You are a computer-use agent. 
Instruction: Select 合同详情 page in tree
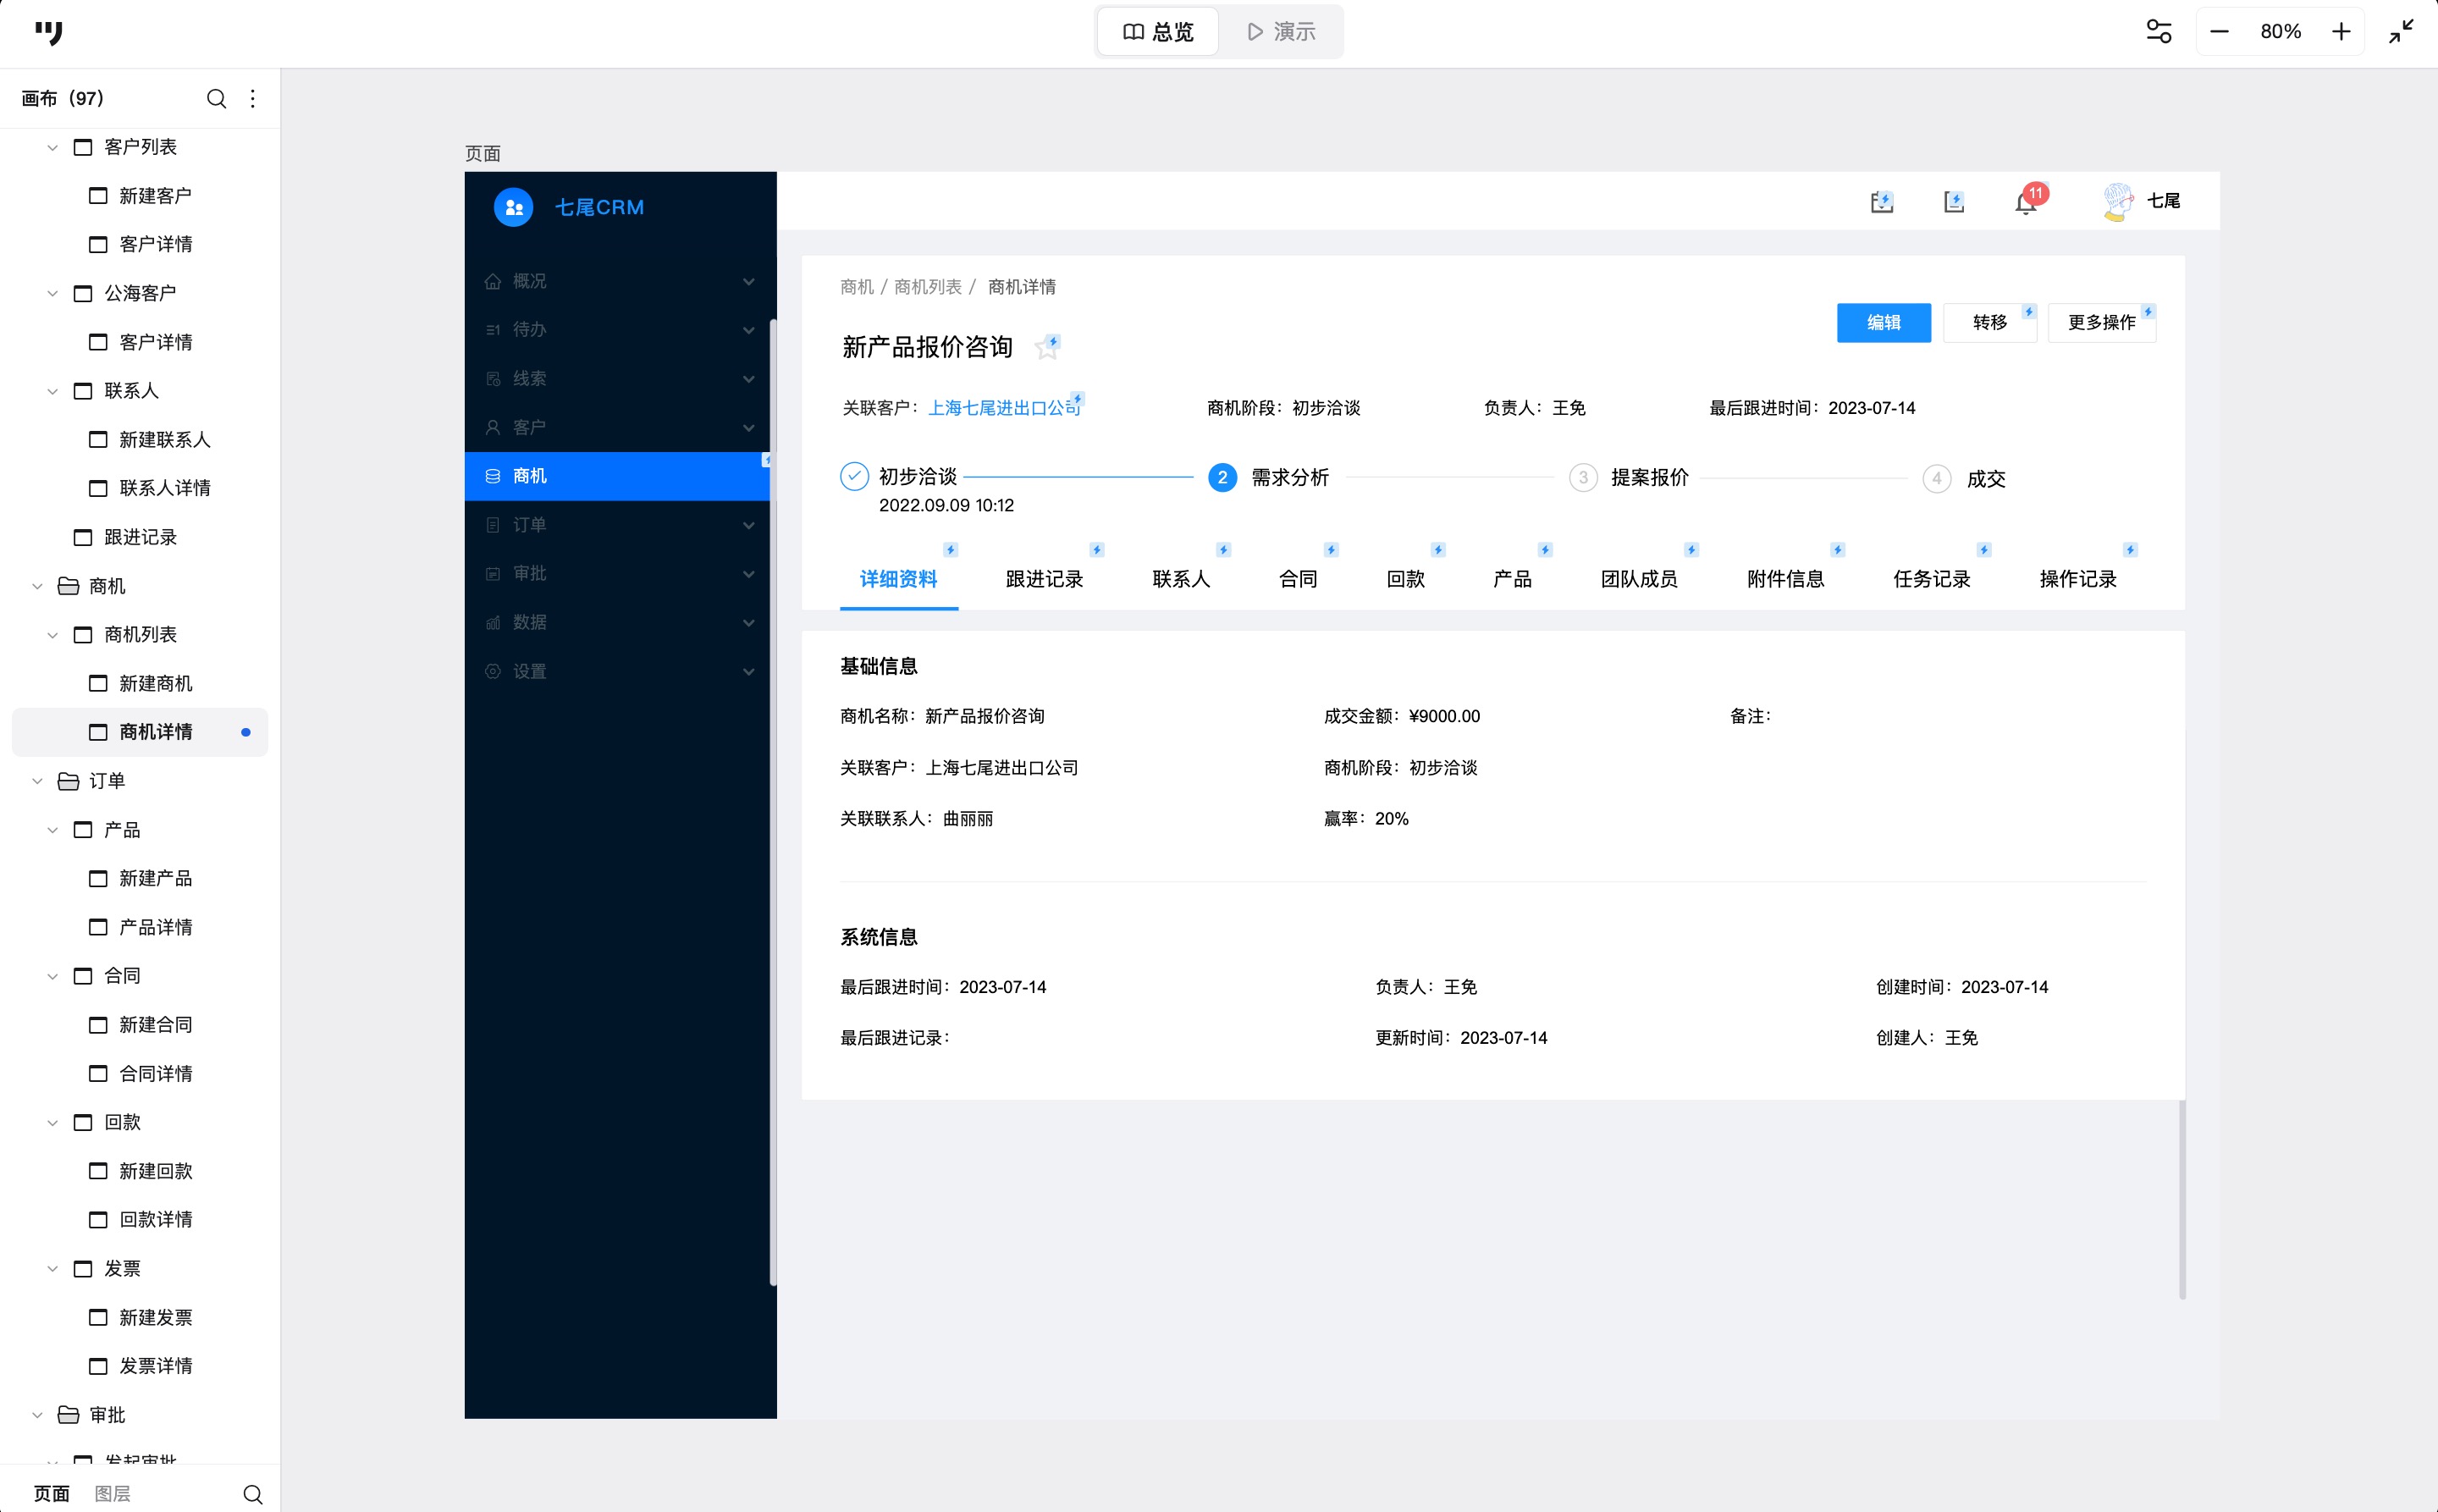point(155,1073)
